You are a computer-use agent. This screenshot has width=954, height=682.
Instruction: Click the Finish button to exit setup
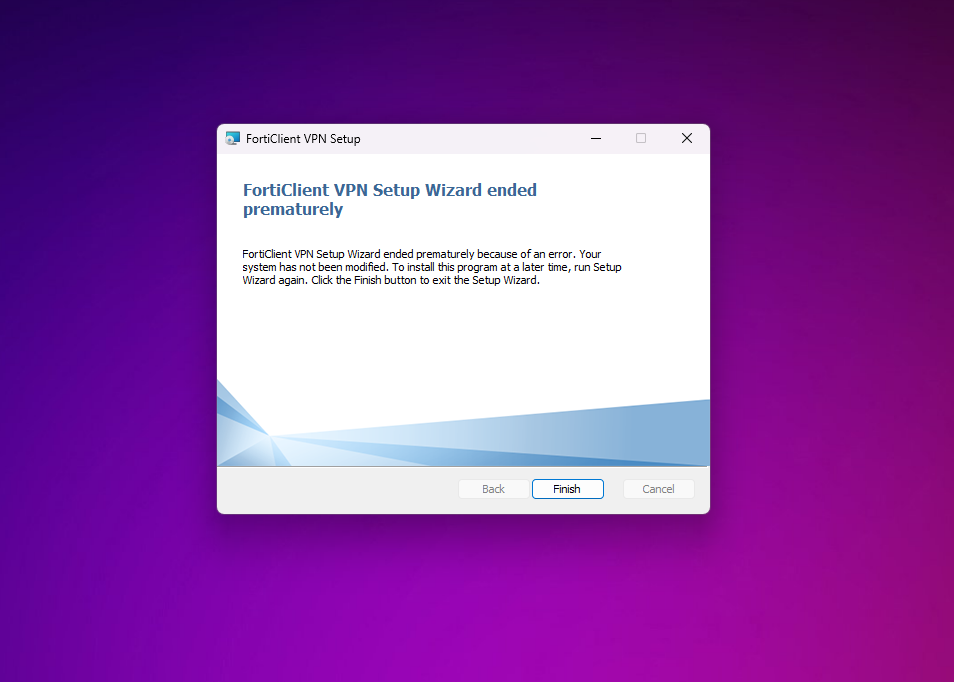(567, 489)
